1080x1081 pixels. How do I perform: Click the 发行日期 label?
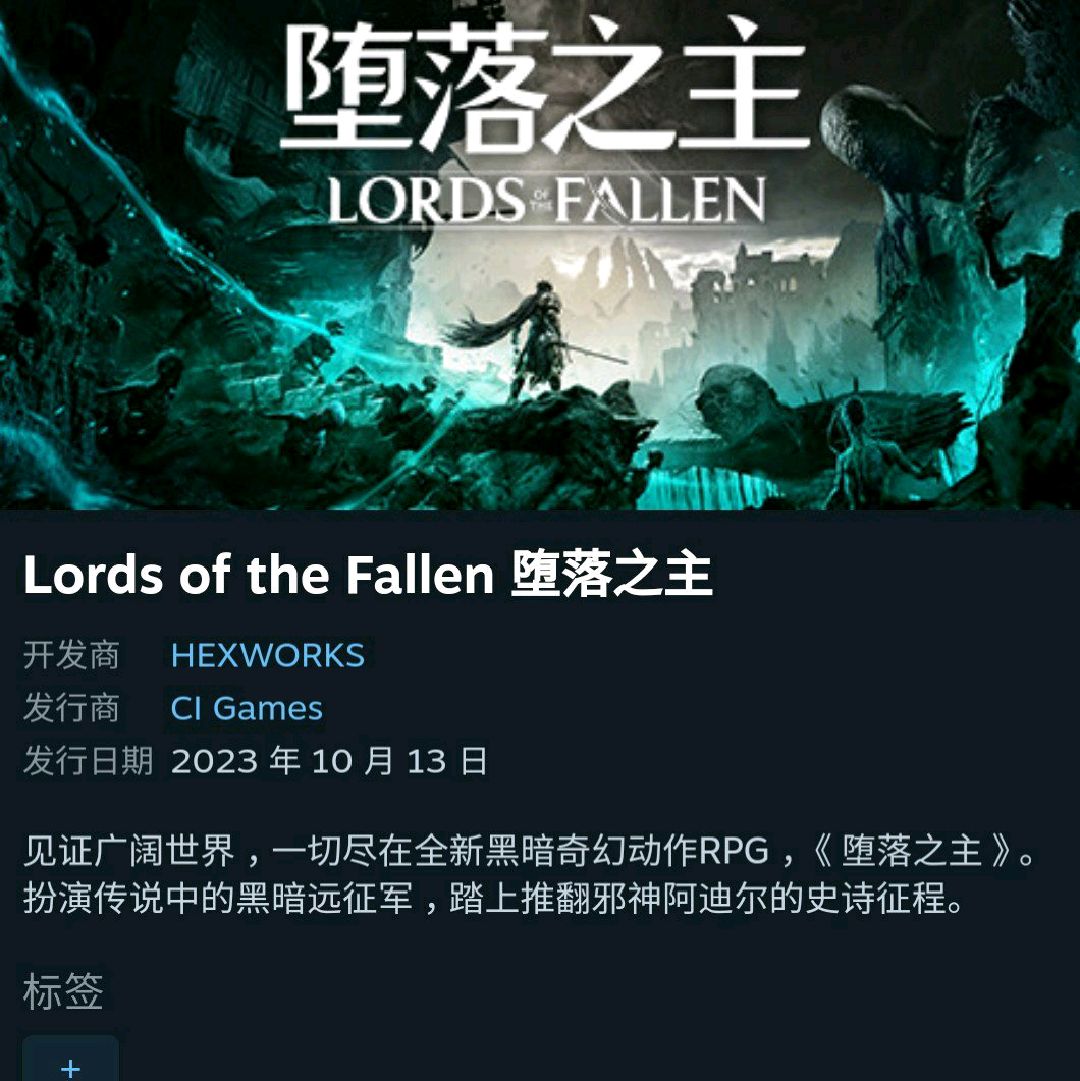tap(88, 761)
